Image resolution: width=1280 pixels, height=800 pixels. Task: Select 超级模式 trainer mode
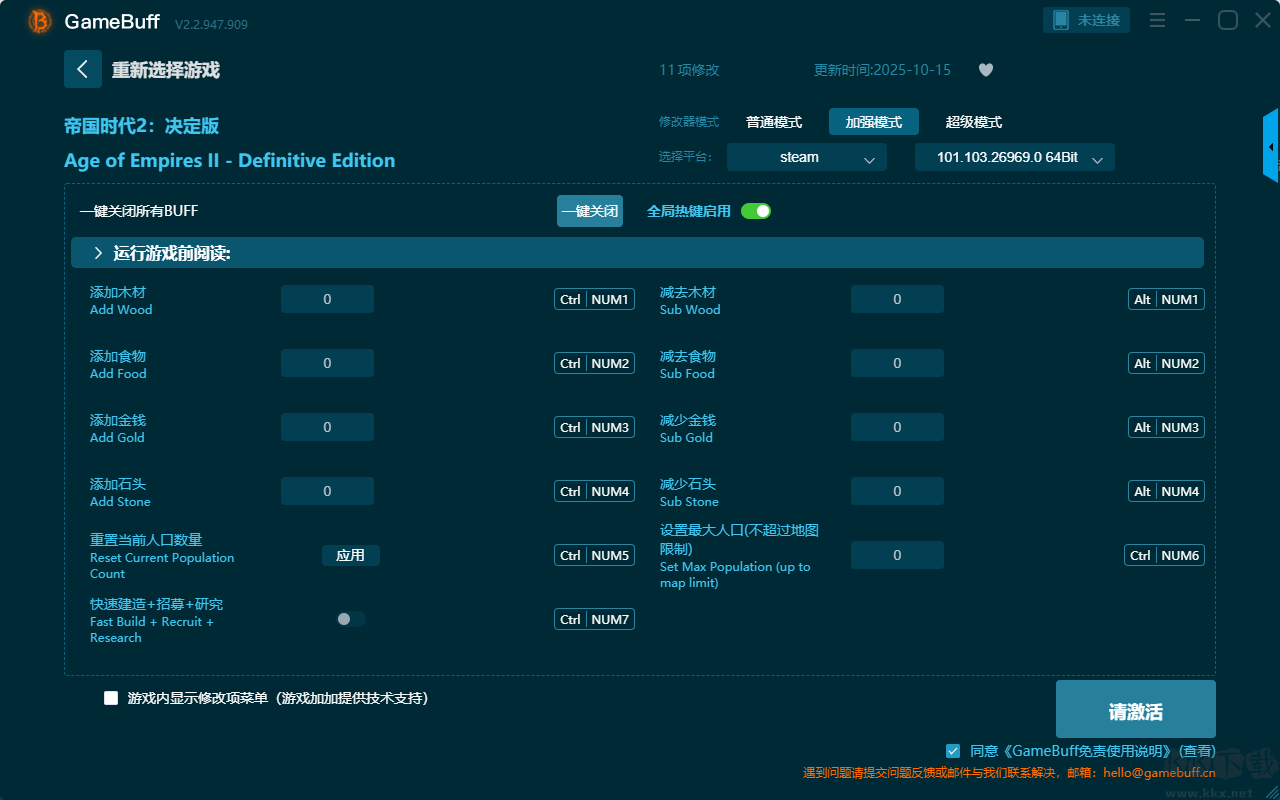(x=974, y=122)
